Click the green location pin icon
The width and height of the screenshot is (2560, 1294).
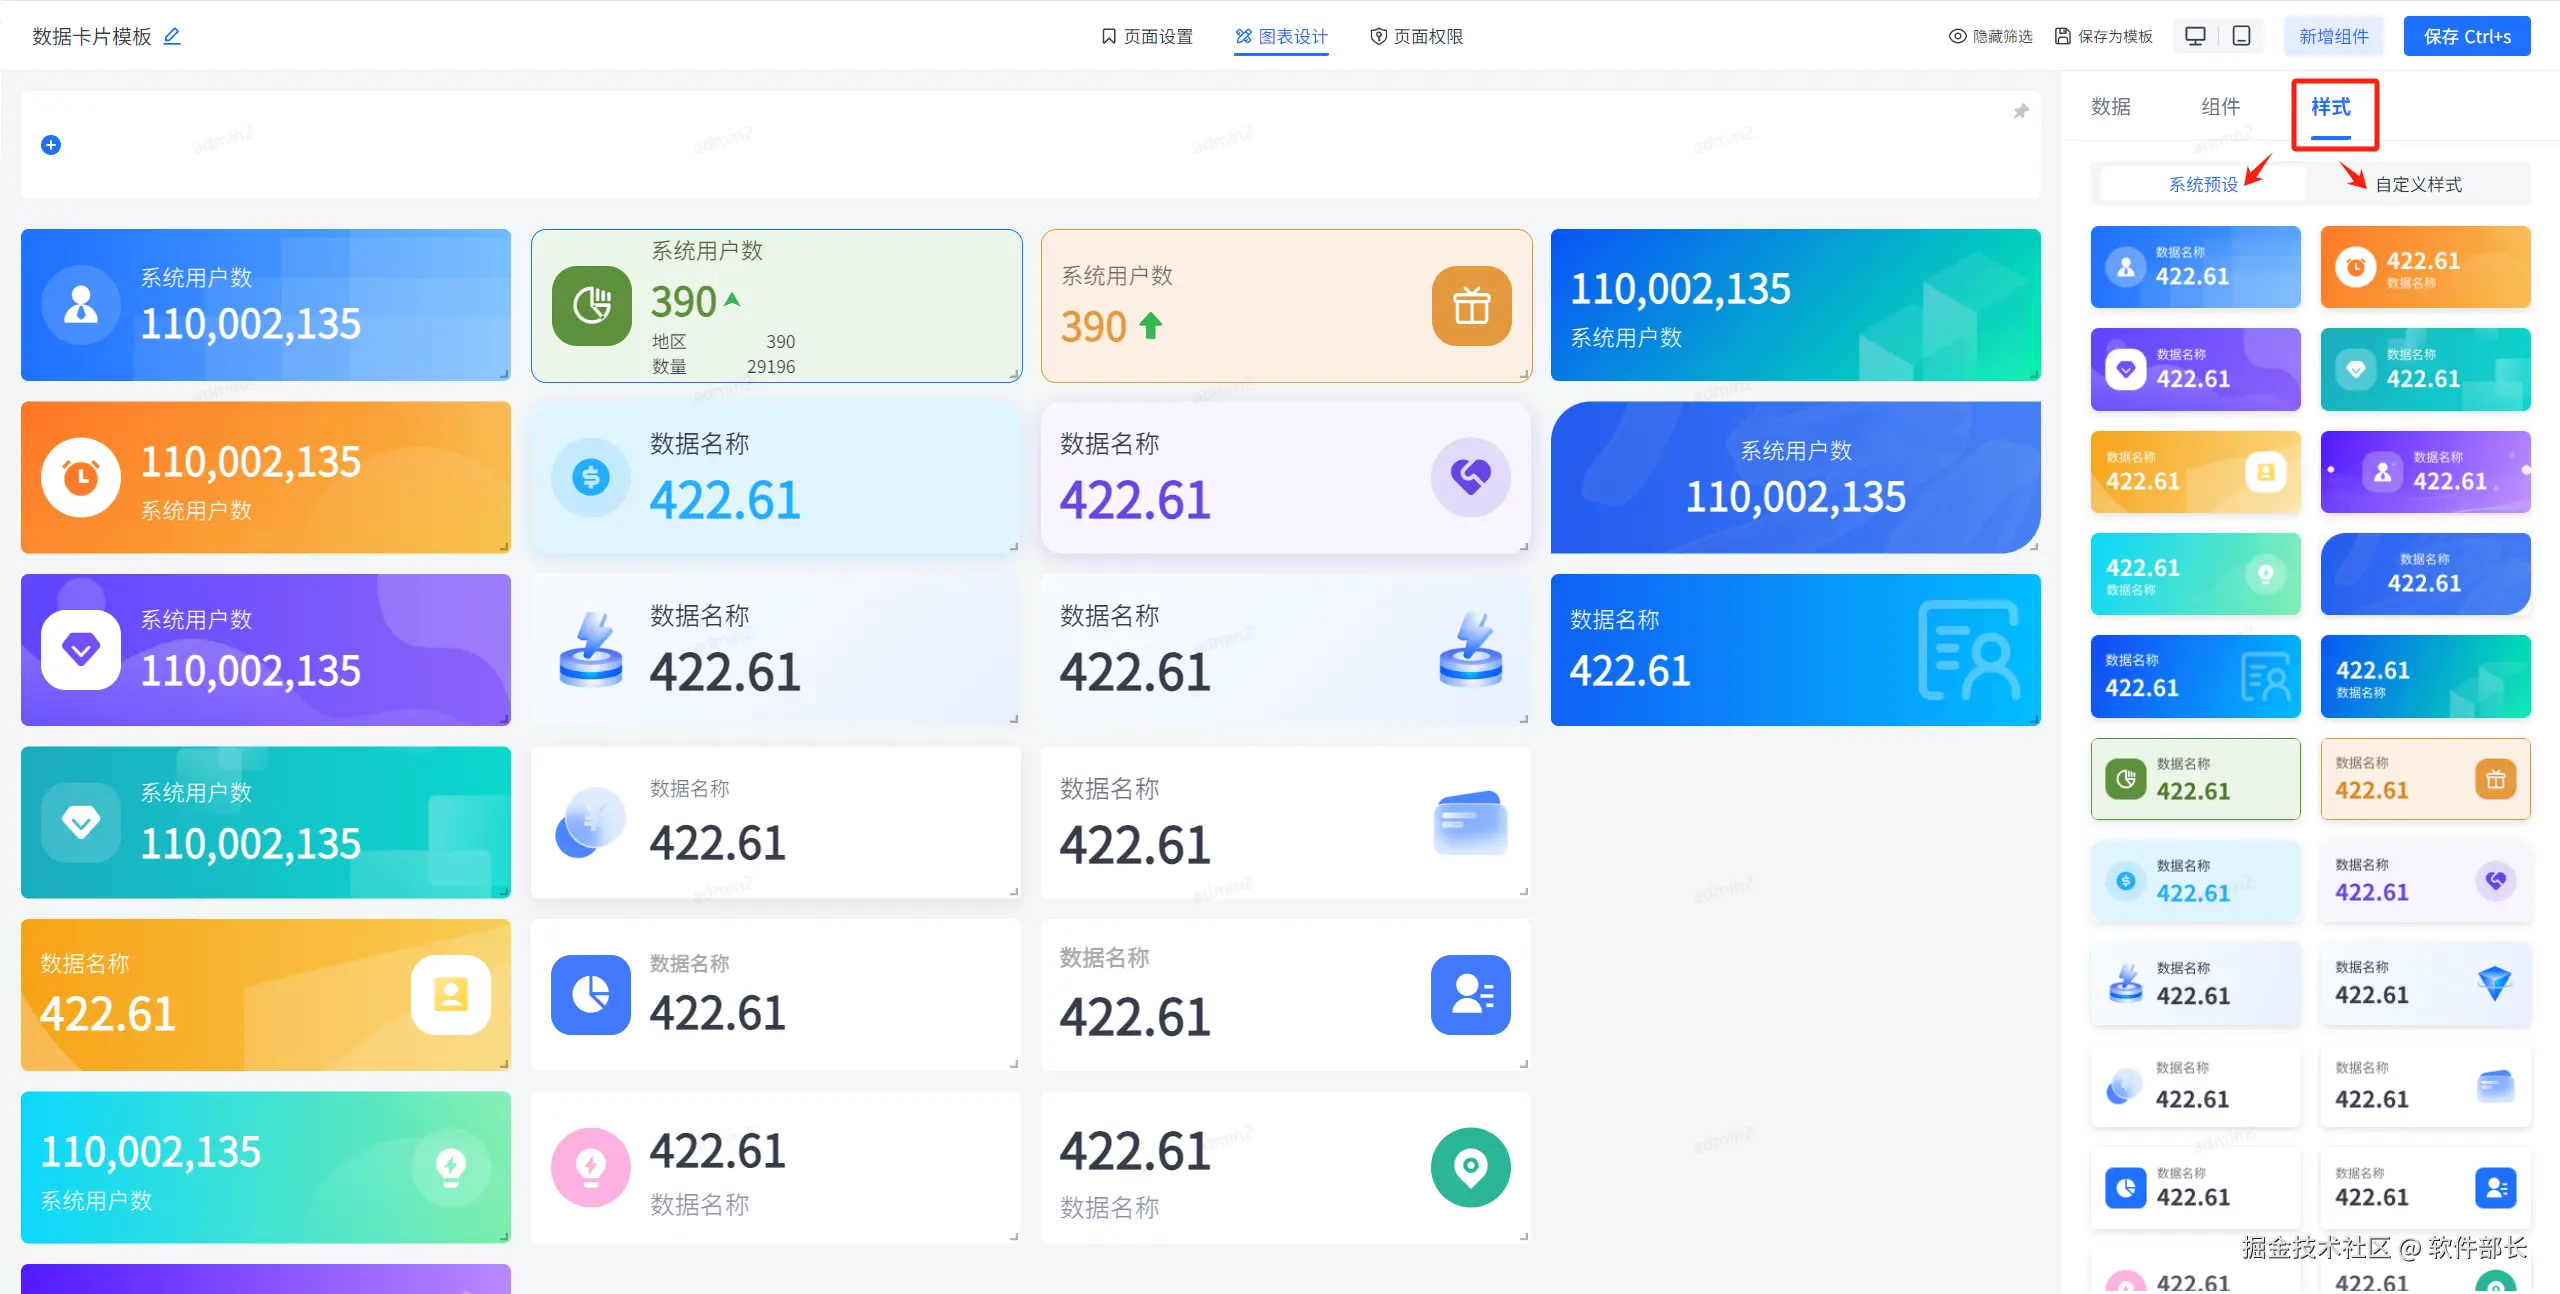coord(1470,1167)
